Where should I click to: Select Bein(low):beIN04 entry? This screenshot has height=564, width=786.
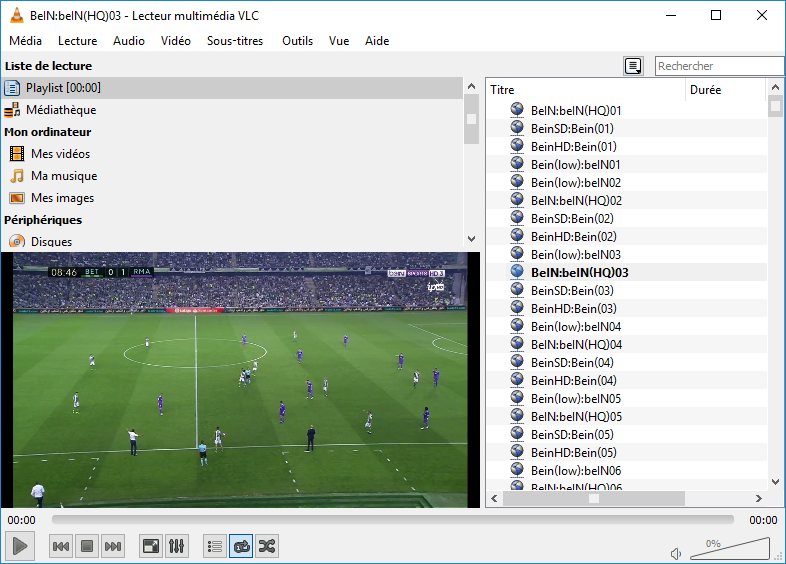tap(627, 327)
